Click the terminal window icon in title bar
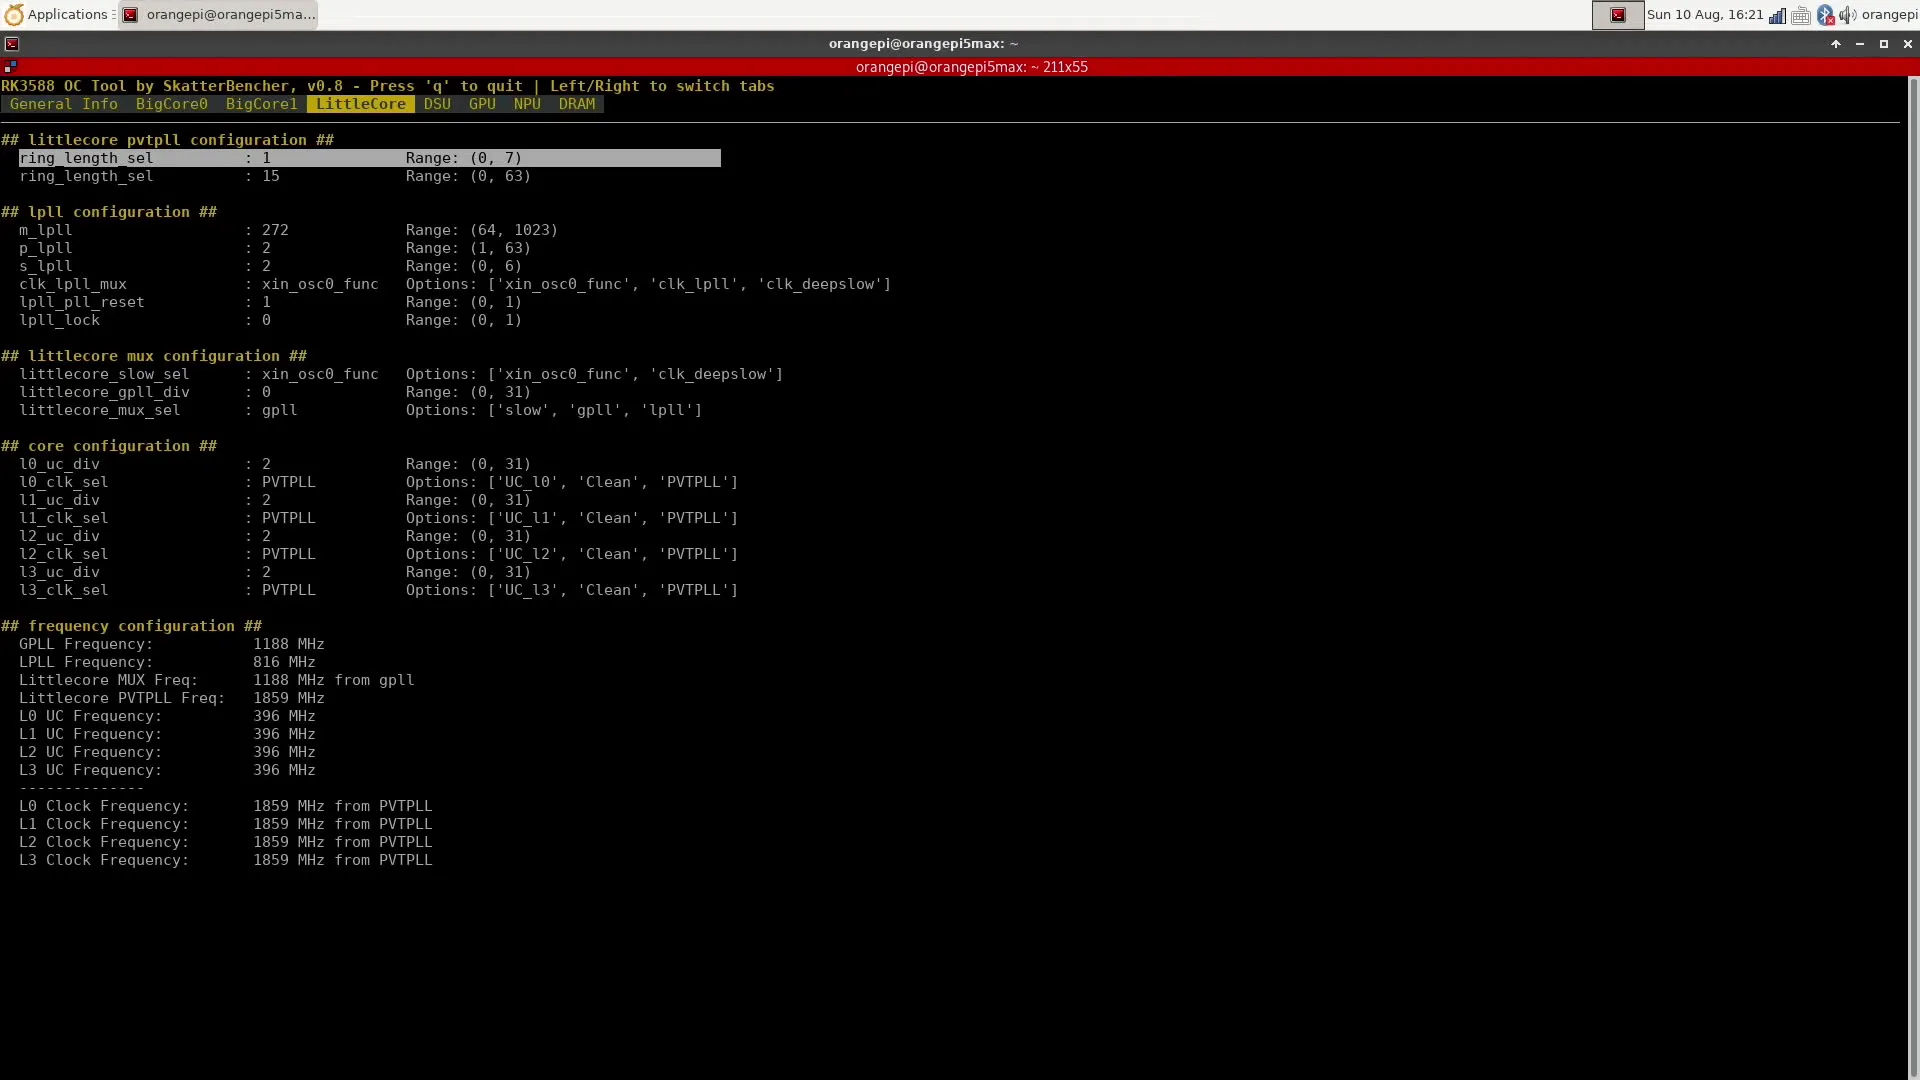 tap(11, 44)
